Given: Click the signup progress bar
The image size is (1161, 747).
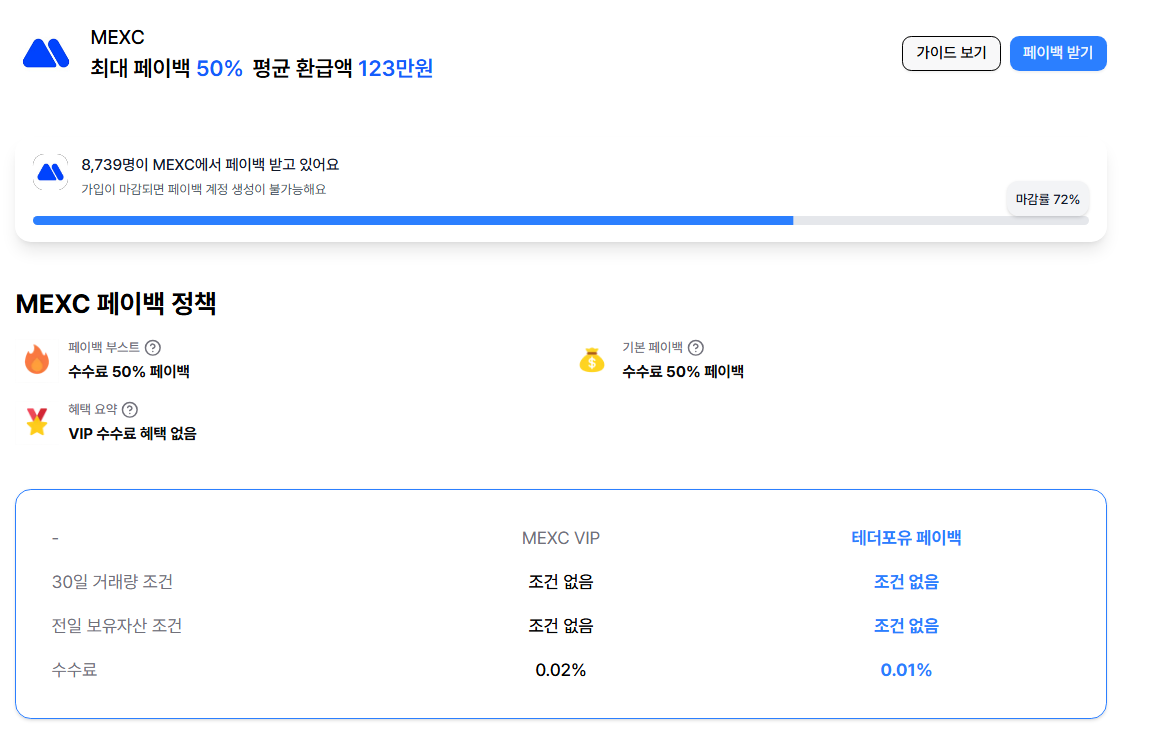Looking at the screenshot, I should click(561, 221).
